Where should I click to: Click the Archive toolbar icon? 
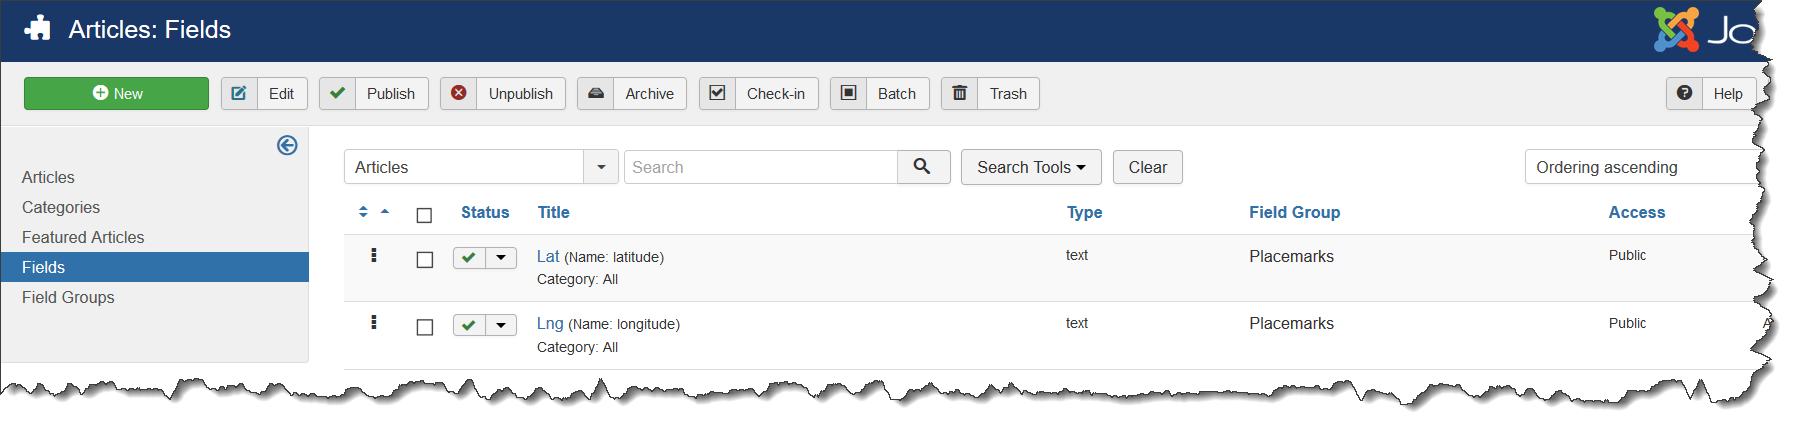[596, 93]
